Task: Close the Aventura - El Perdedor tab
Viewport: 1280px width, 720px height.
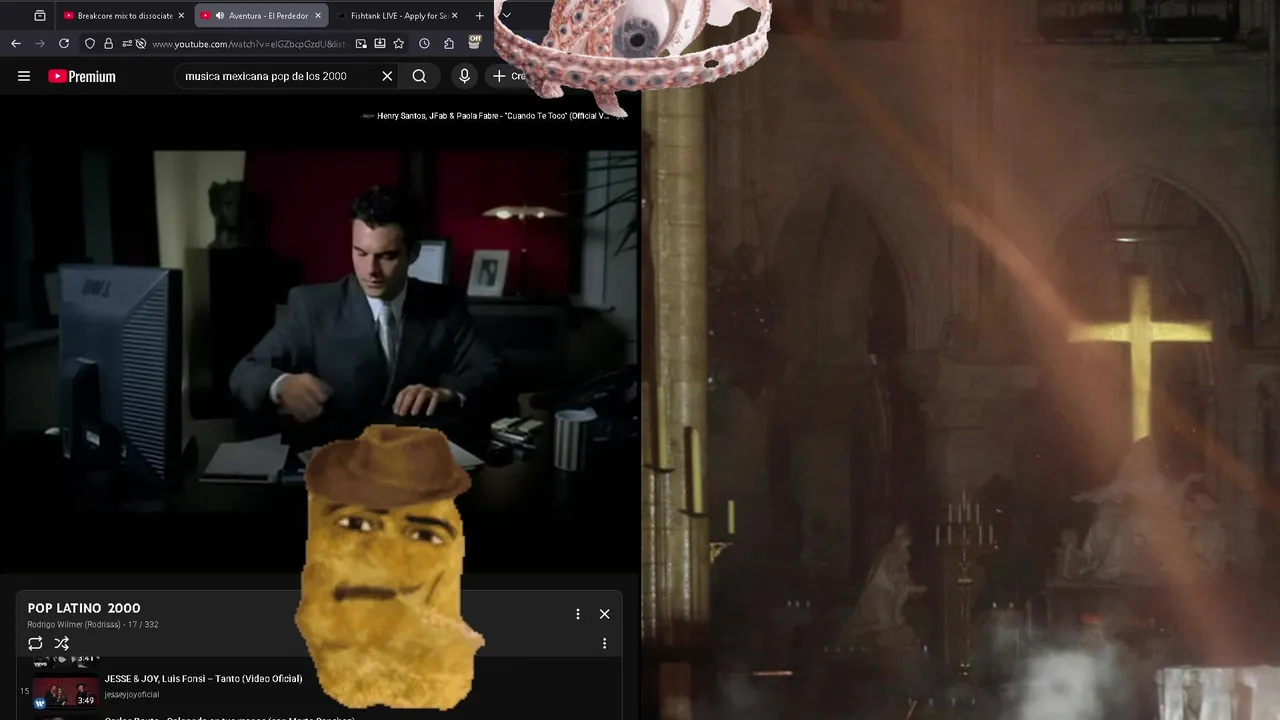Action: point(318,16)
